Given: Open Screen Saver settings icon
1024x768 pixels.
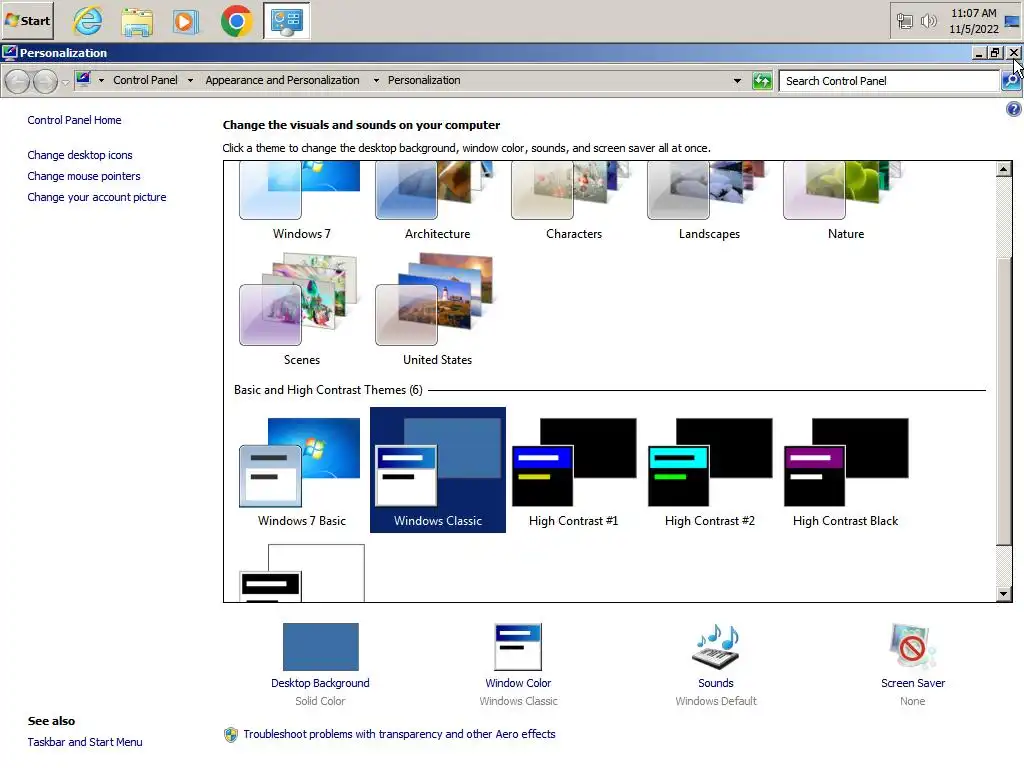Looking at the screenshot, I should tap(912, 647).
